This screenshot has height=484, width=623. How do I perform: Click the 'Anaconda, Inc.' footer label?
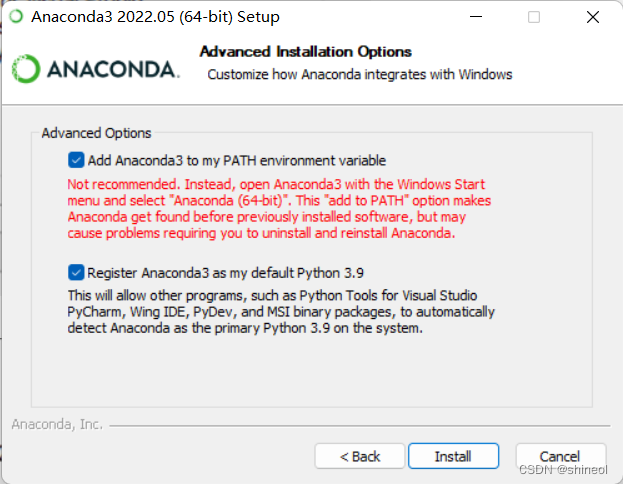click(57, 424)
